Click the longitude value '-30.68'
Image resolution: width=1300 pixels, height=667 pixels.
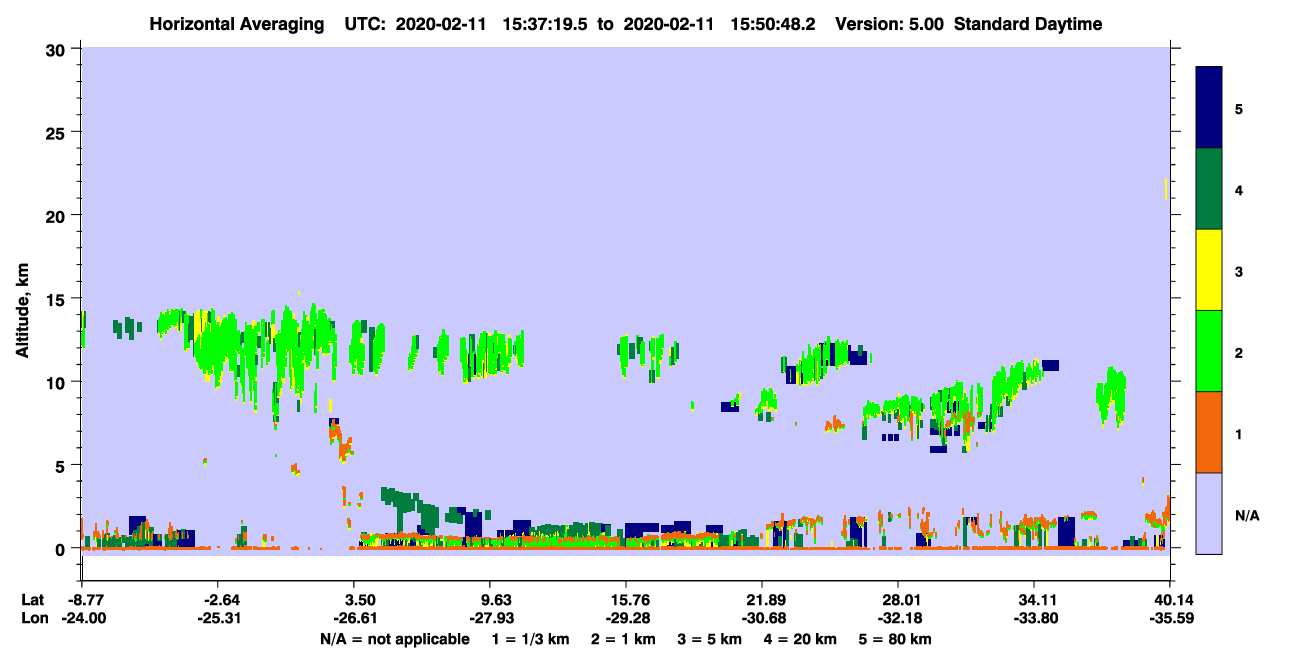(x=762, y=618)
